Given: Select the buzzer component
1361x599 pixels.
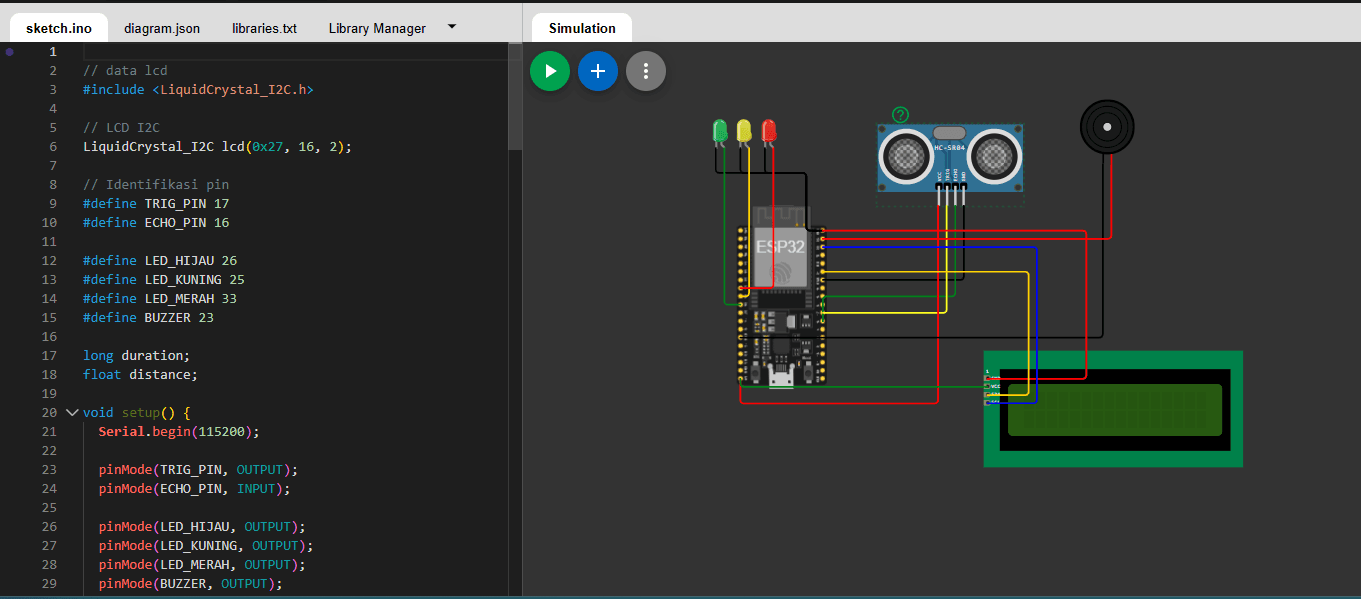Looking at the screenshot, I should click(x=1107, y=127).
